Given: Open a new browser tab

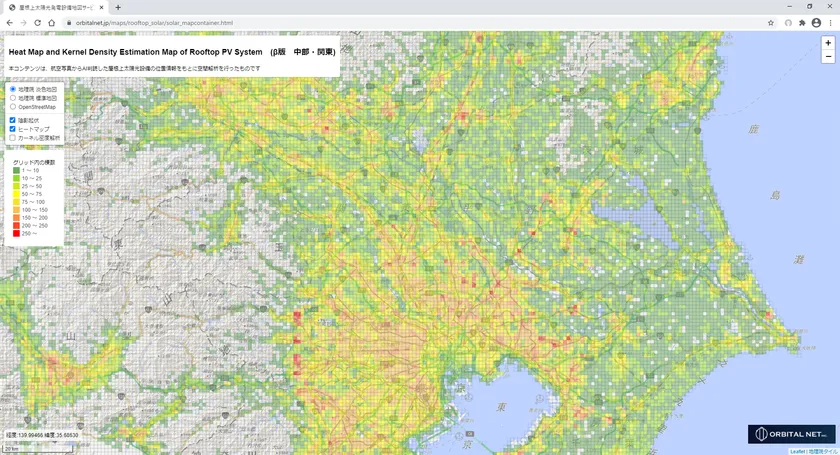Looking at the screenshot, I should pos(118,7).
